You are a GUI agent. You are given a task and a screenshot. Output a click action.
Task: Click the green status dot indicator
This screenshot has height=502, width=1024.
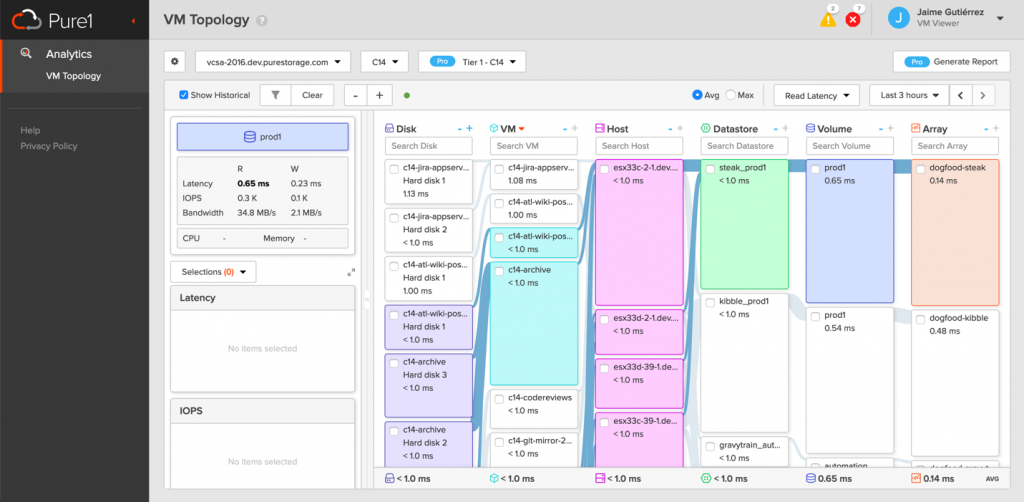[407, 95]
